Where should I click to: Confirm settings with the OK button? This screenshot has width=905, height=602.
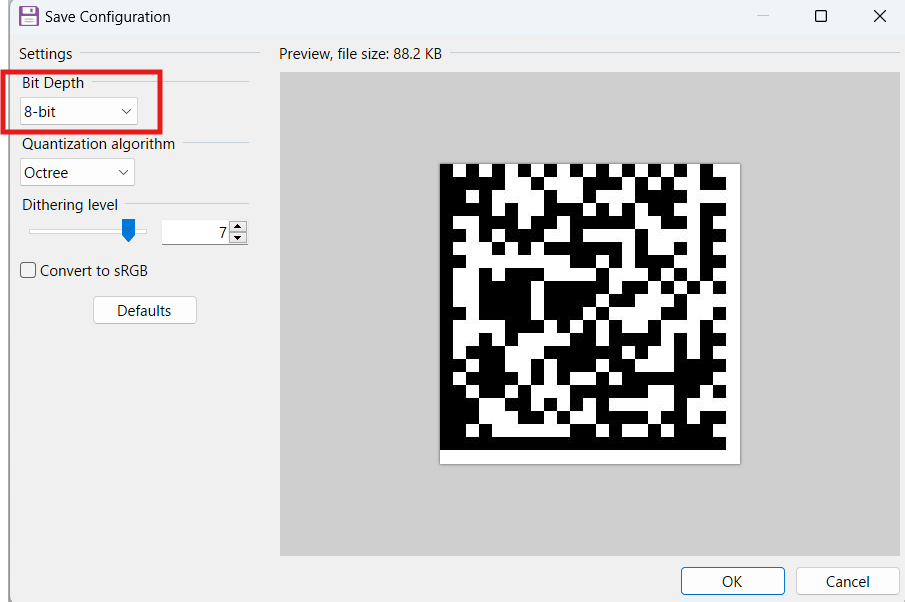[x=732, y=581]
